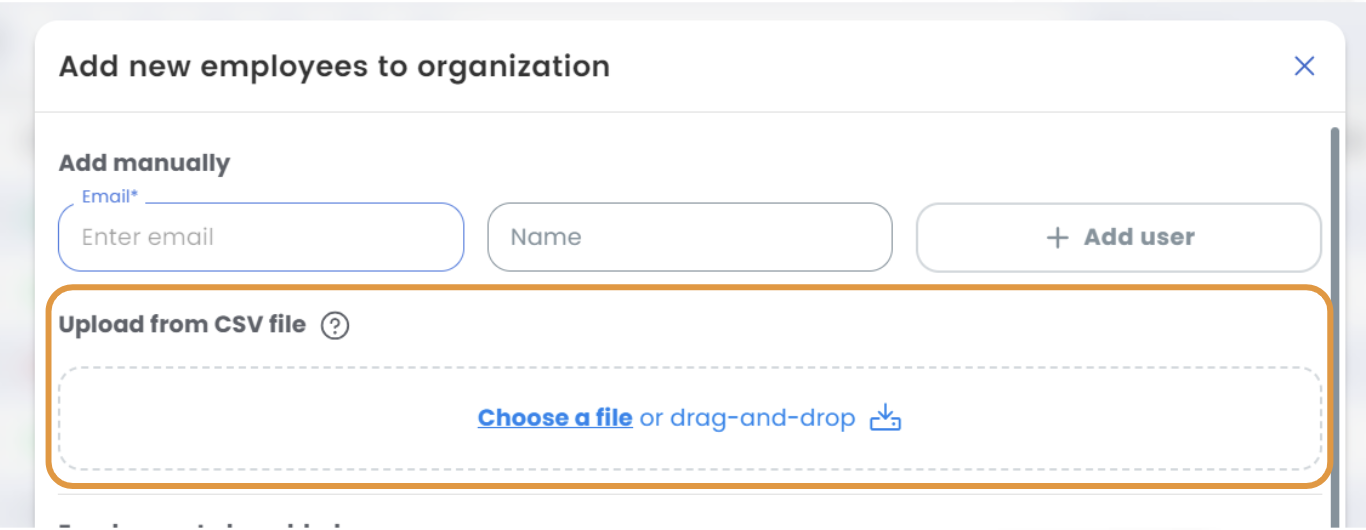Close the Add new employees dialog

click(1304, 66)
